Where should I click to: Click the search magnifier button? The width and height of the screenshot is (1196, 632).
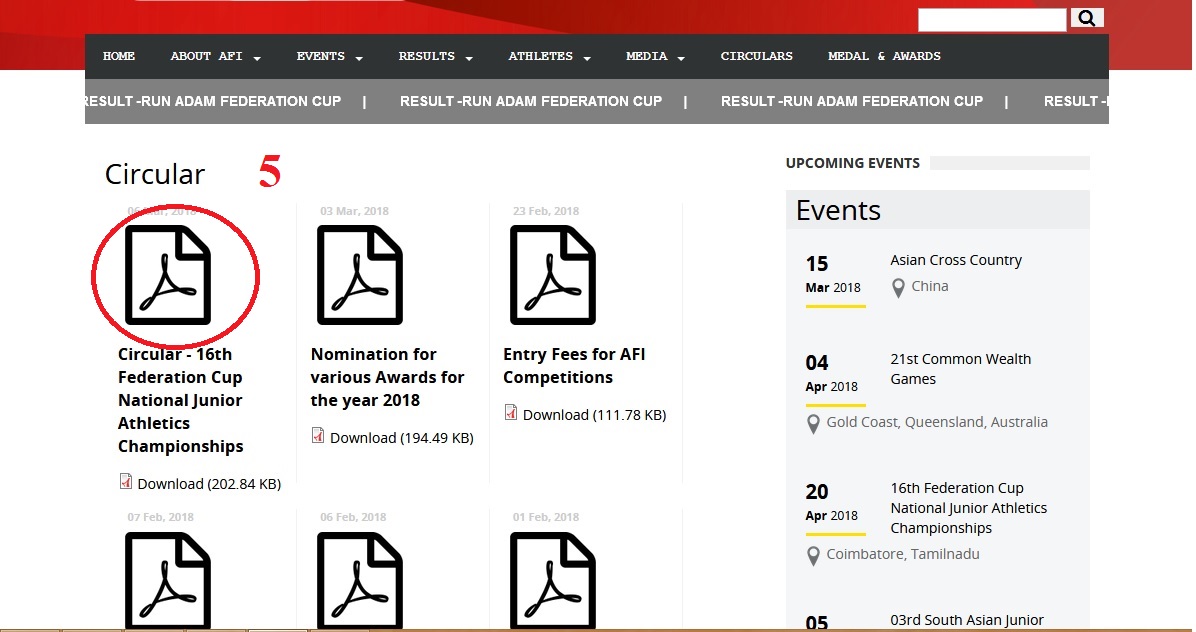tap(1087, 18)
